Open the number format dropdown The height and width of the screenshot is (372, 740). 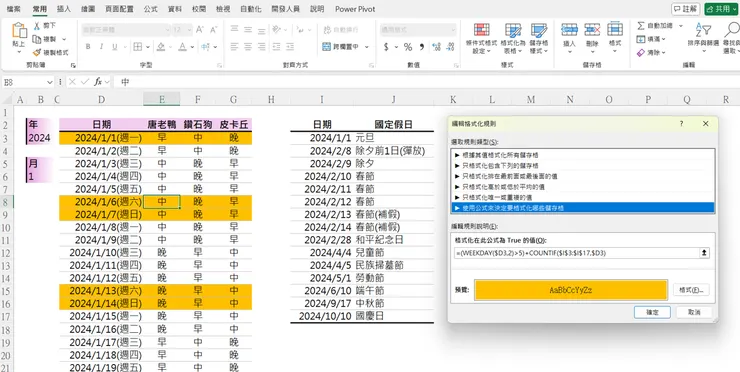[454, 30]
